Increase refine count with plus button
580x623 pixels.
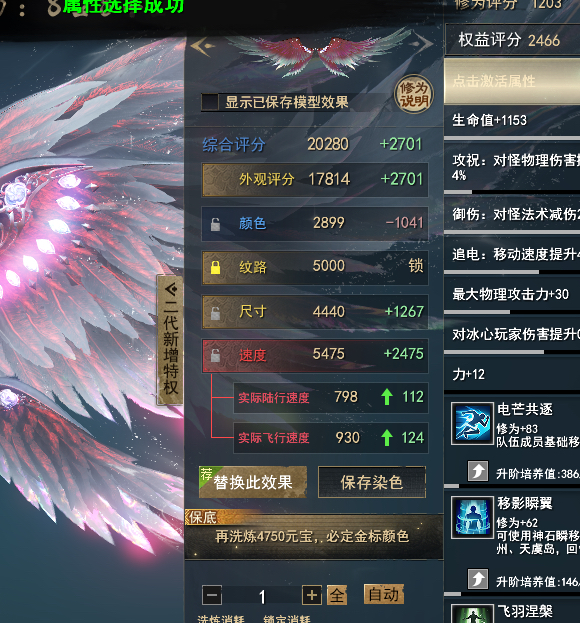tap(312, 595)
